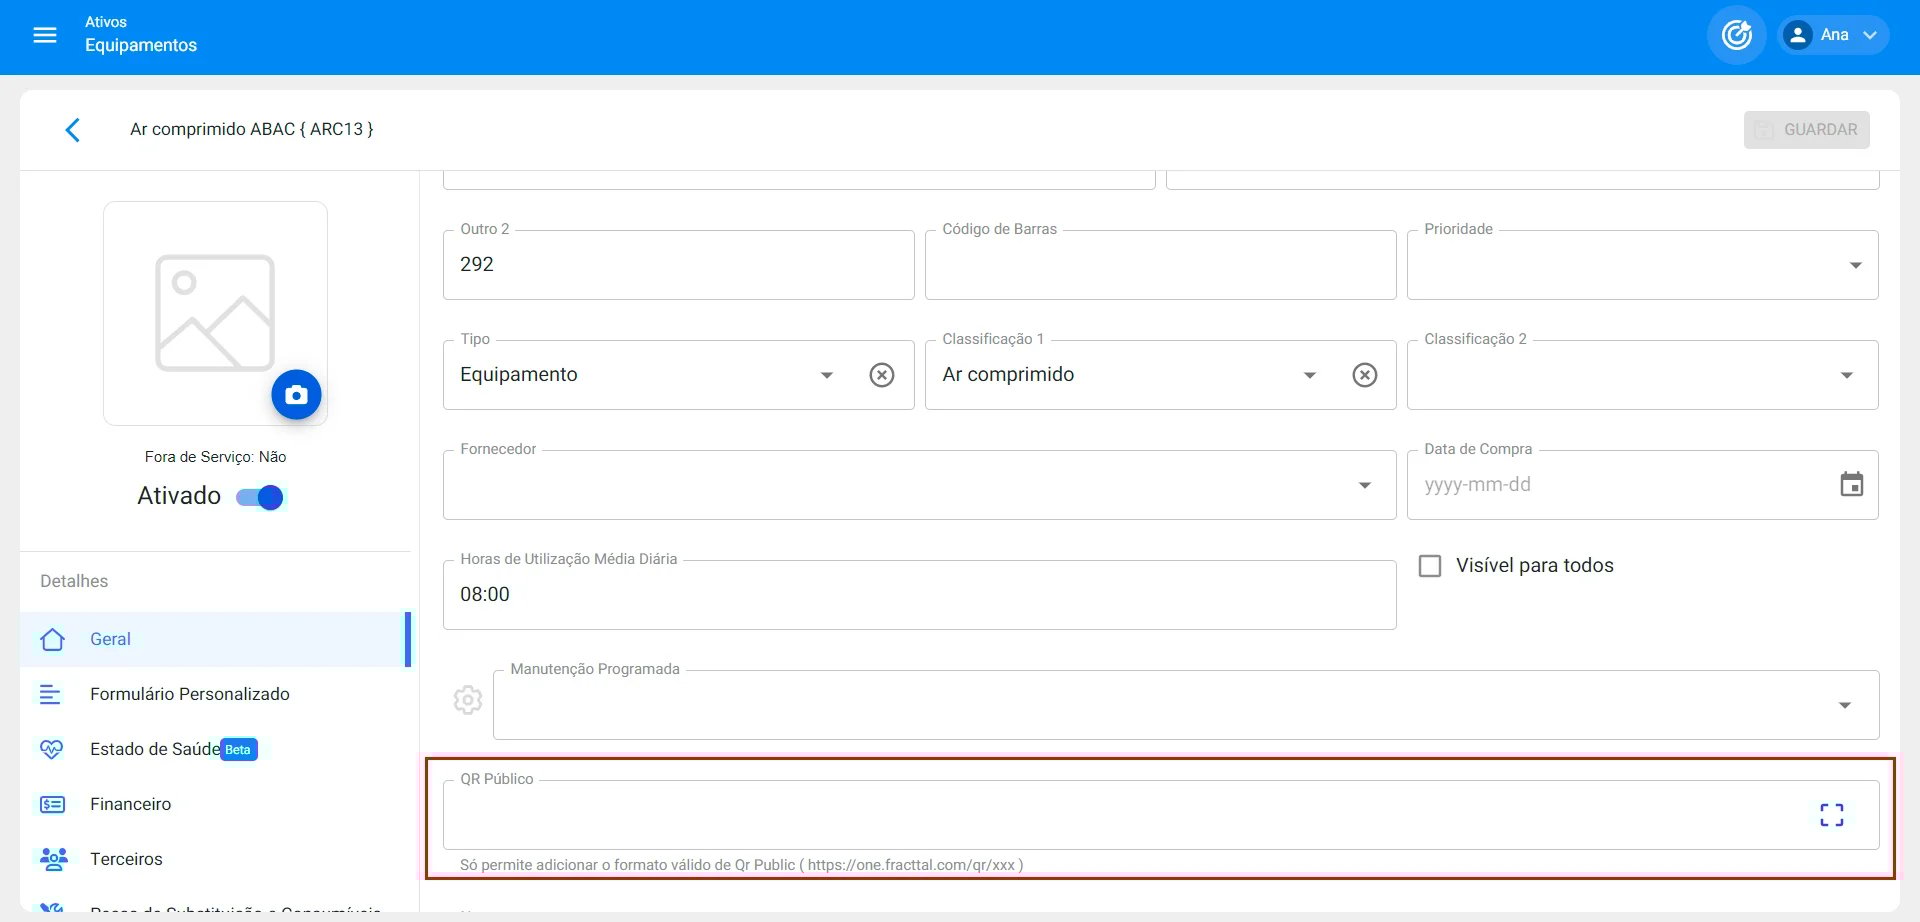Open the Data de Compra calendar picker
The width and height of the screenshot is (1920, 922).
(x=1851, y=485)
